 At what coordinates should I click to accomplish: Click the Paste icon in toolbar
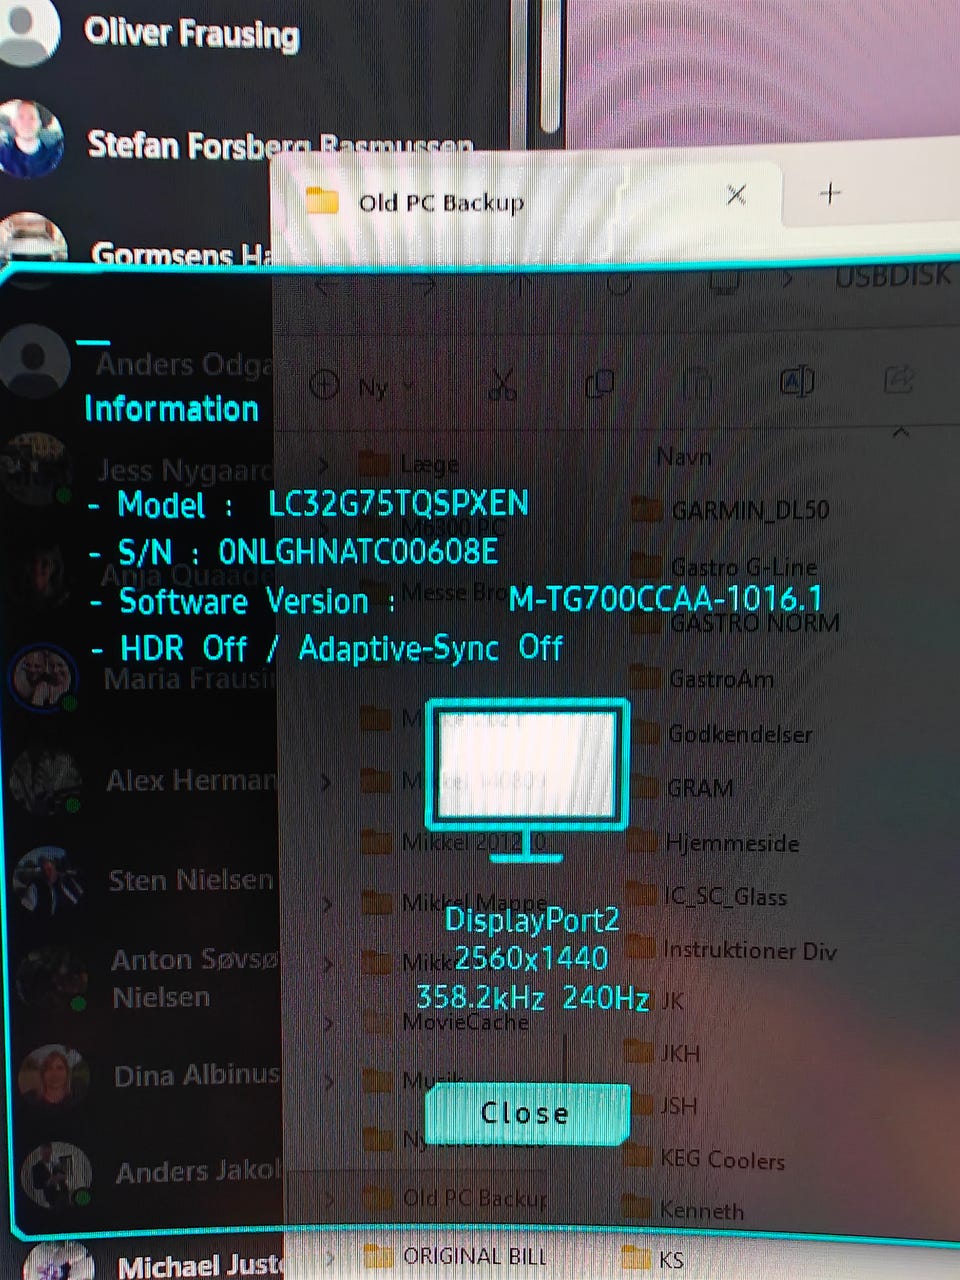697,383
